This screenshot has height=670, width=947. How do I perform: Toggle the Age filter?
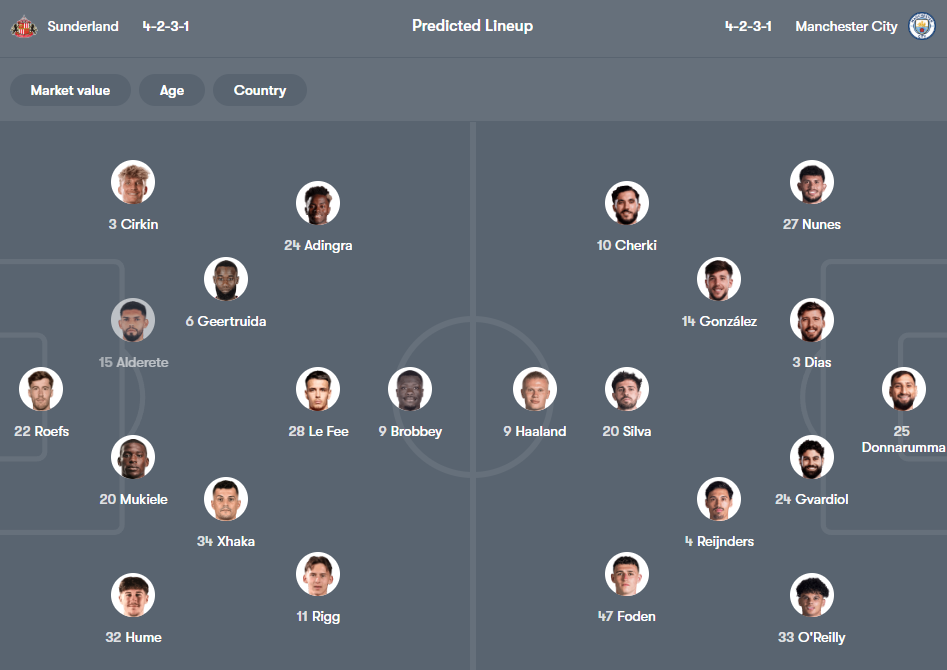(x=171, y=90)
